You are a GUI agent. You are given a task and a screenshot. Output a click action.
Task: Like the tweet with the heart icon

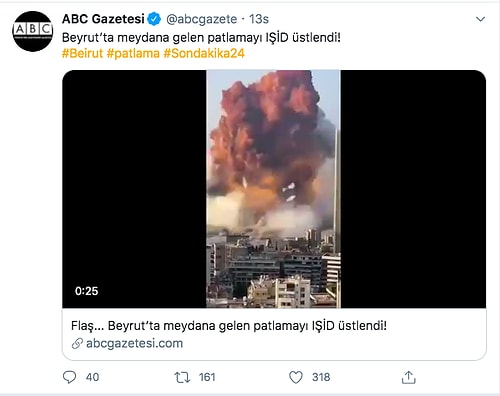click(296, 377)
